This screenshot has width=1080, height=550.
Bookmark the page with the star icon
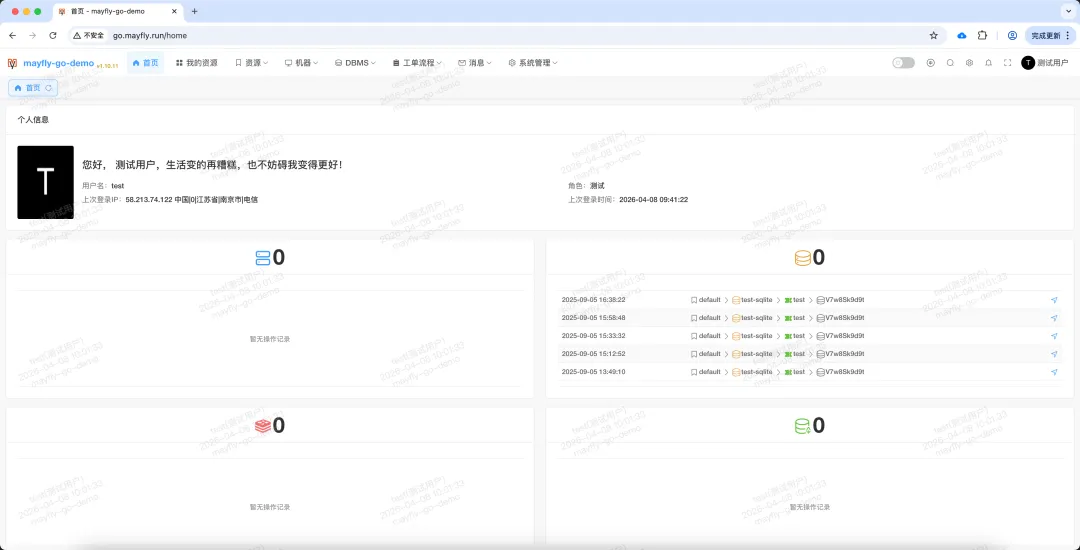[934, 35]
